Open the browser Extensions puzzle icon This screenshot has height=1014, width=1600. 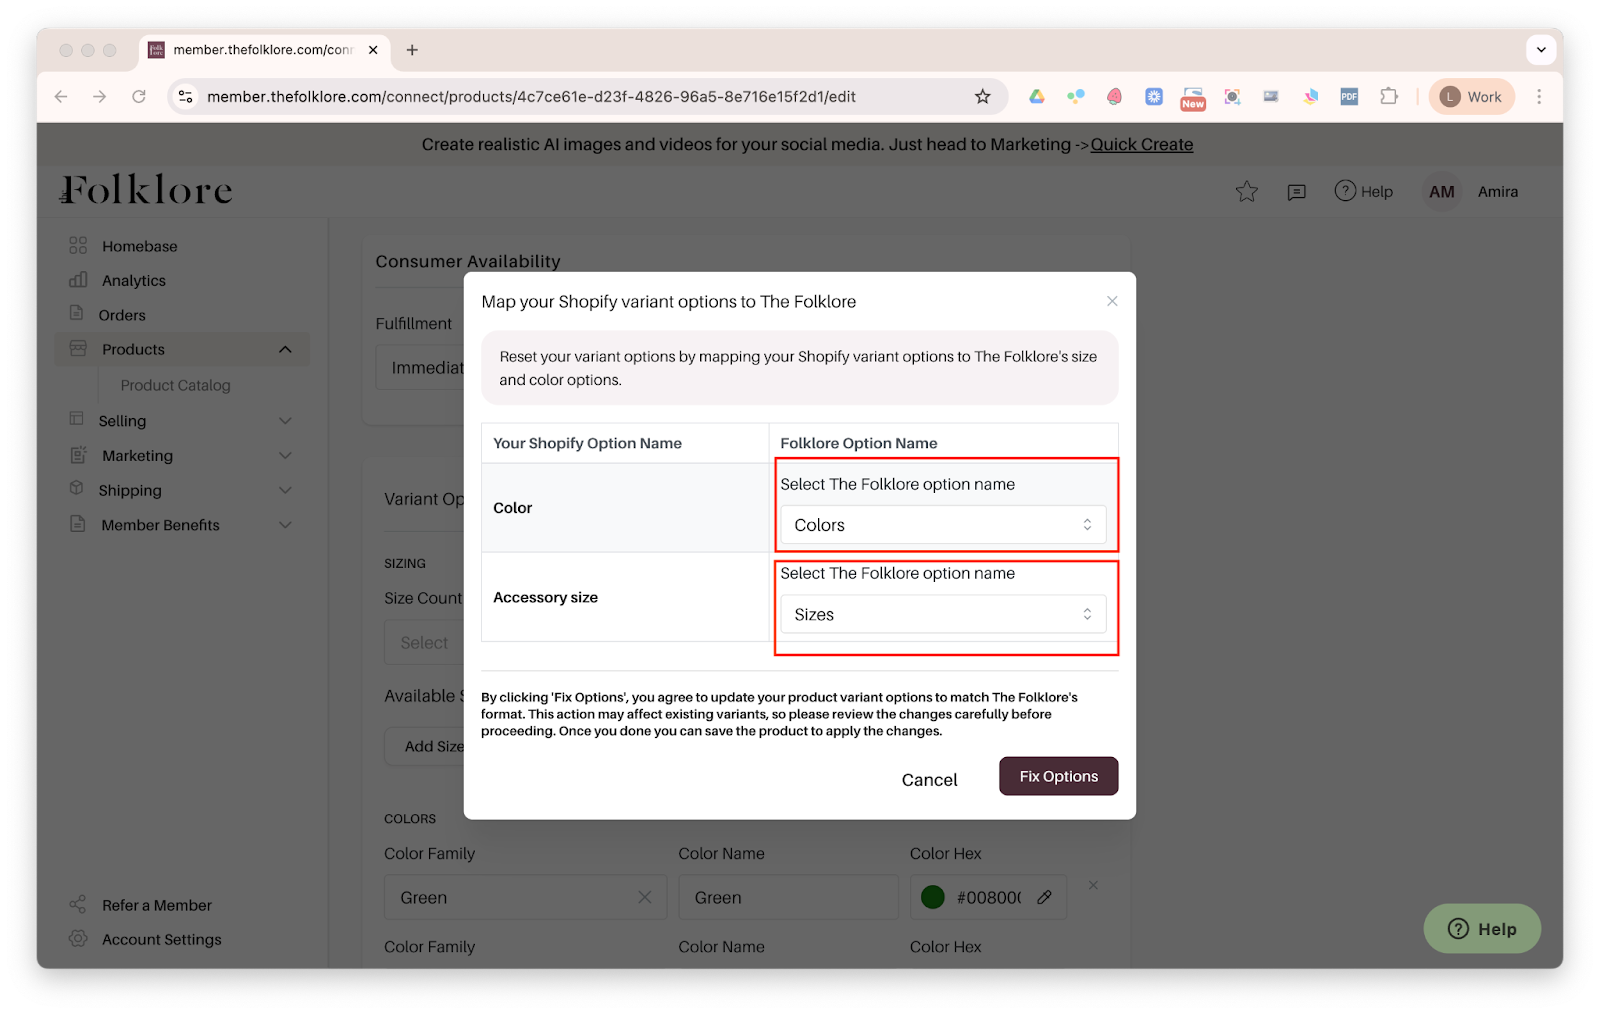pyautogui.click(x=1388, y=97)
